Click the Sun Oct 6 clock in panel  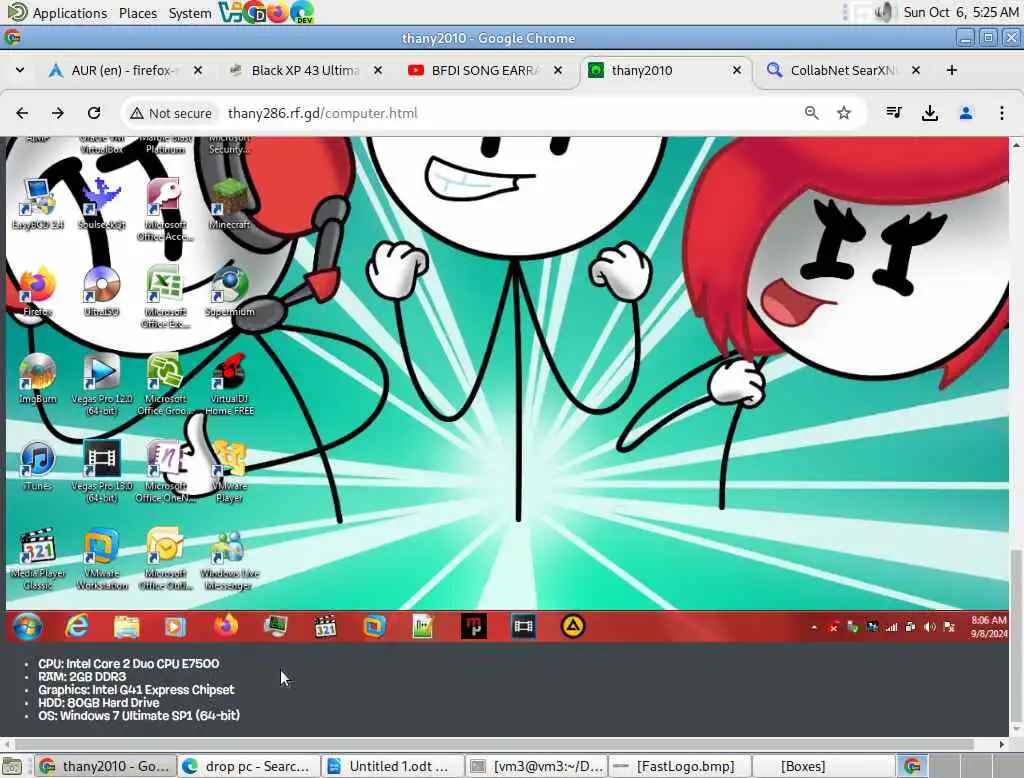point(961,12)
